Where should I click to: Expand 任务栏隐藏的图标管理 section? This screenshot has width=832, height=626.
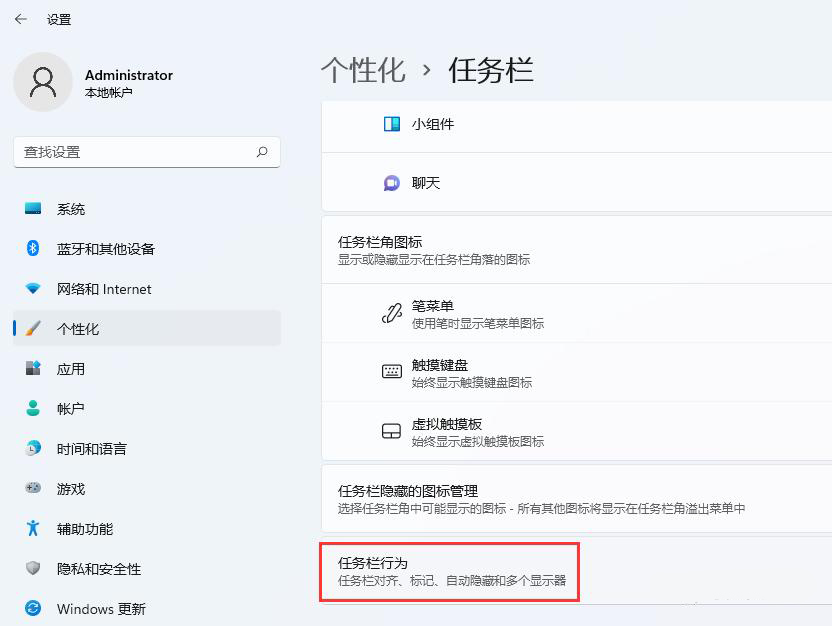(x=577, y=499)
